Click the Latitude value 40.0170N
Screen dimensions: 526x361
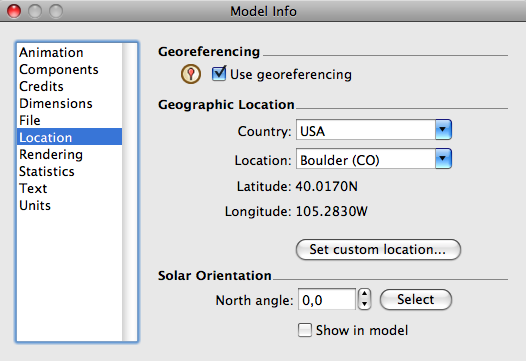click(326, 186)
